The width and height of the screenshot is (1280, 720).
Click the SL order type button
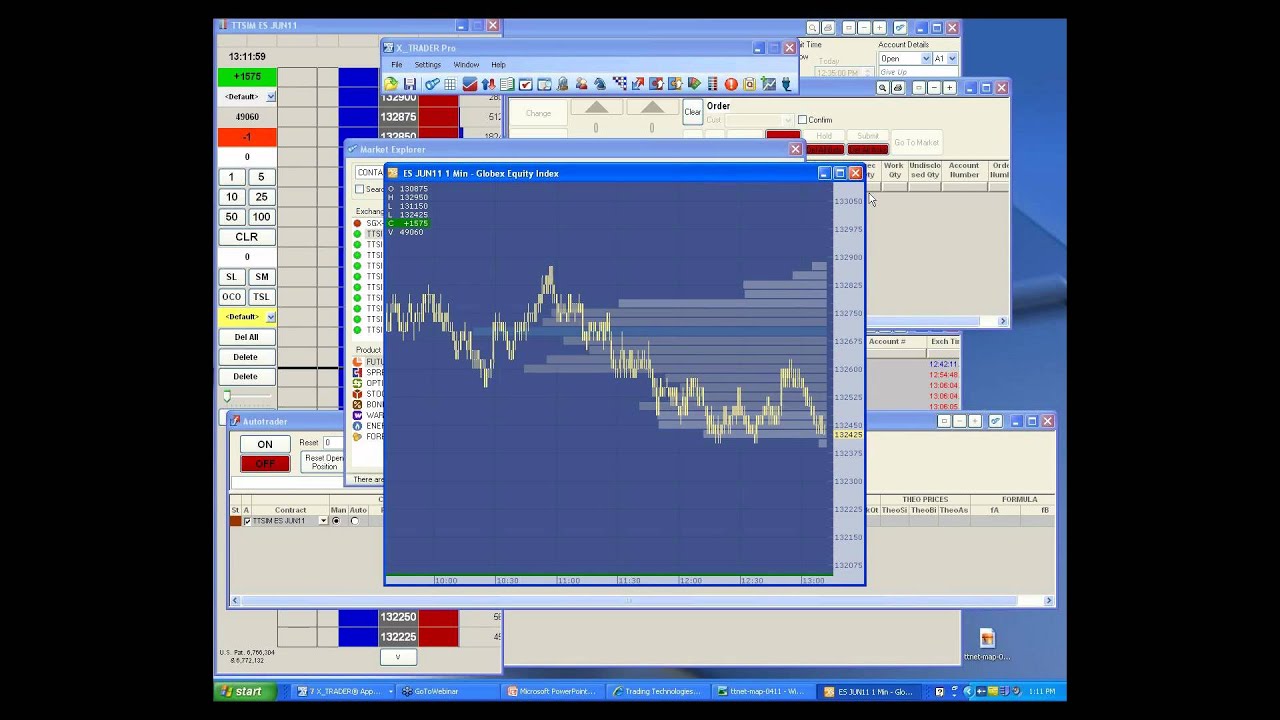point(231,277)
